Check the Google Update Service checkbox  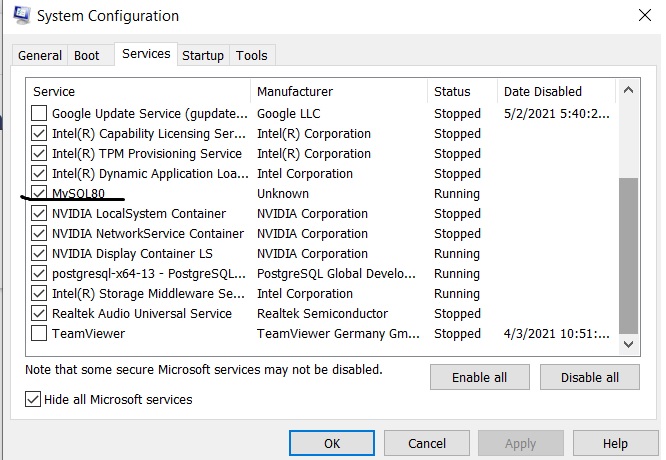[x=39, y=113]
